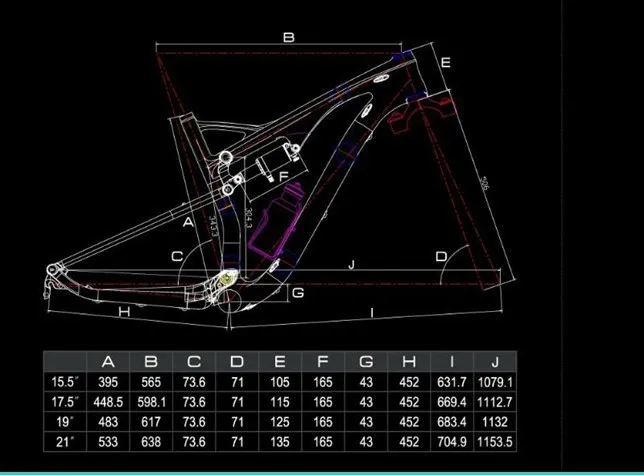
Task: Click the 395 seat tube value
Action: point(108,382)
